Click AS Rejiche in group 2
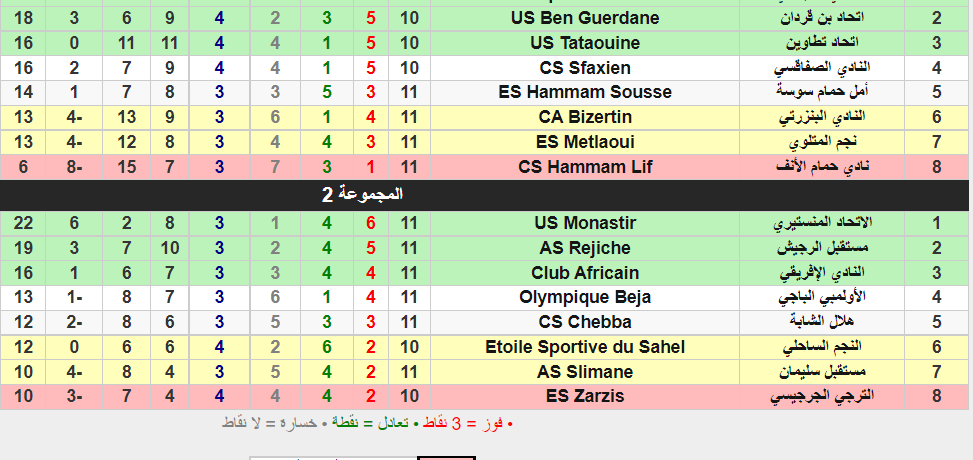The height and width of the screenshot is (460, 973). [585, 248]
